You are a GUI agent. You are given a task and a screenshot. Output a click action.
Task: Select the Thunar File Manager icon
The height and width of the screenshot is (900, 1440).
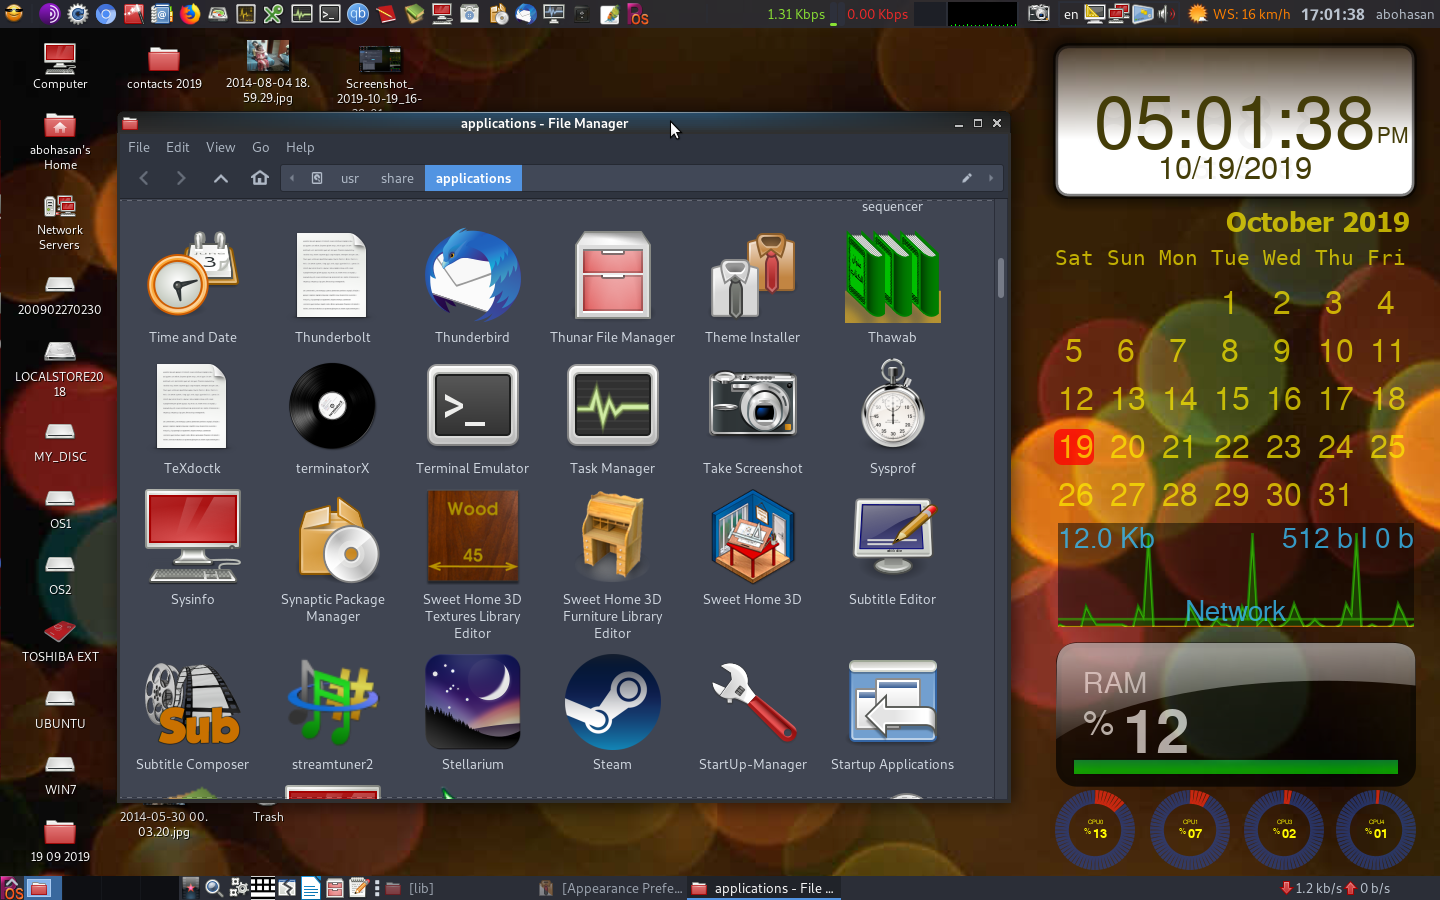click(x=613, y=277)
